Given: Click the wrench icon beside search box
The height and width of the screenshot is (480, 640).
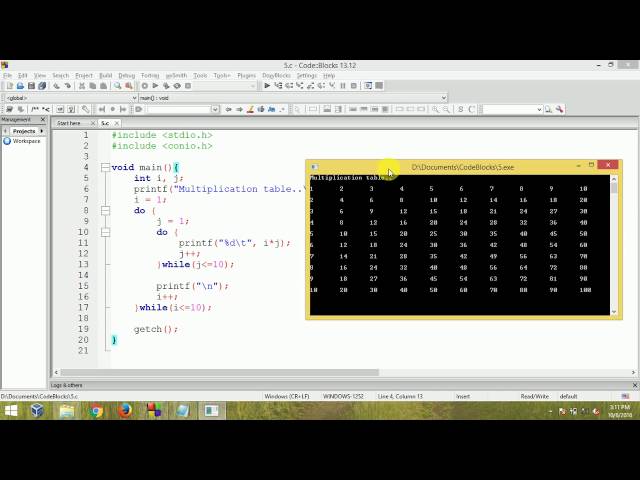Looking at the screenshot, I should click(x=560, y=109).
